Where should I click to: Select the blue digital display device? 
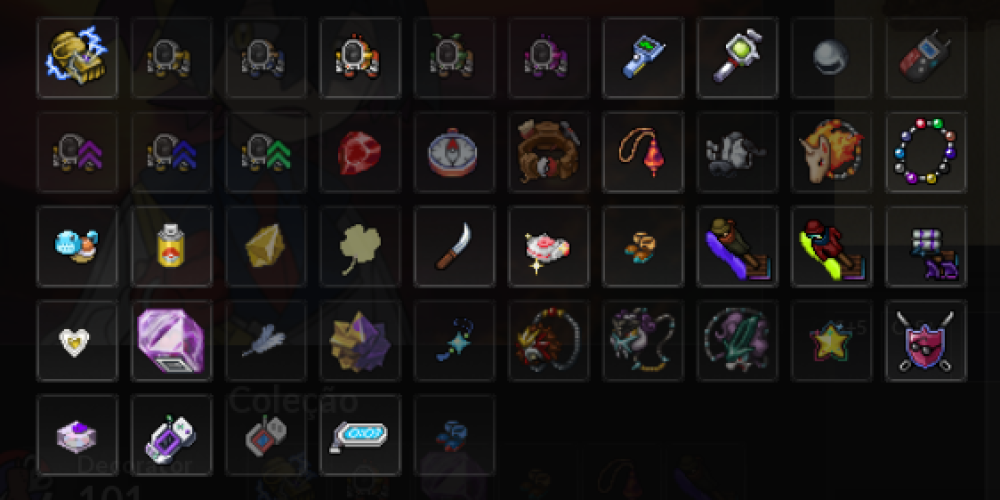coord(360,436)
